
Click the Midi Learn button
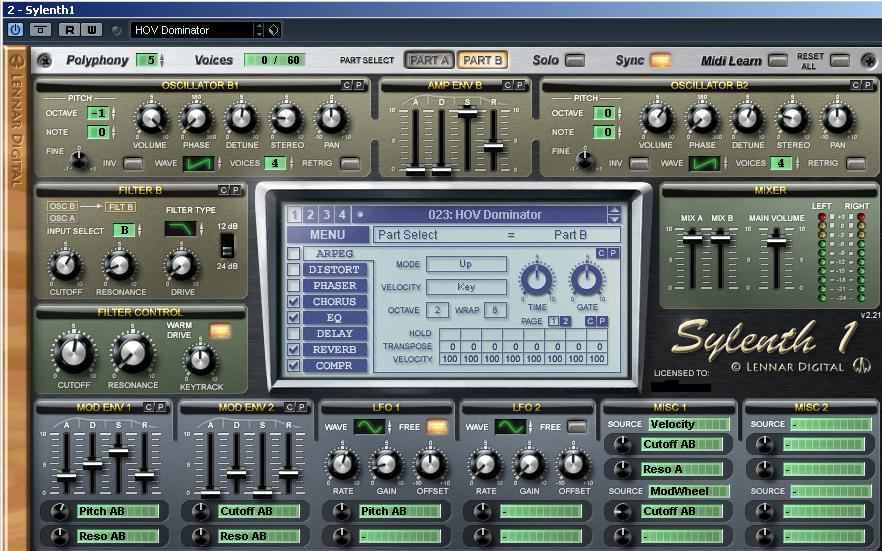pyautogui.click(x=778, y=60)
